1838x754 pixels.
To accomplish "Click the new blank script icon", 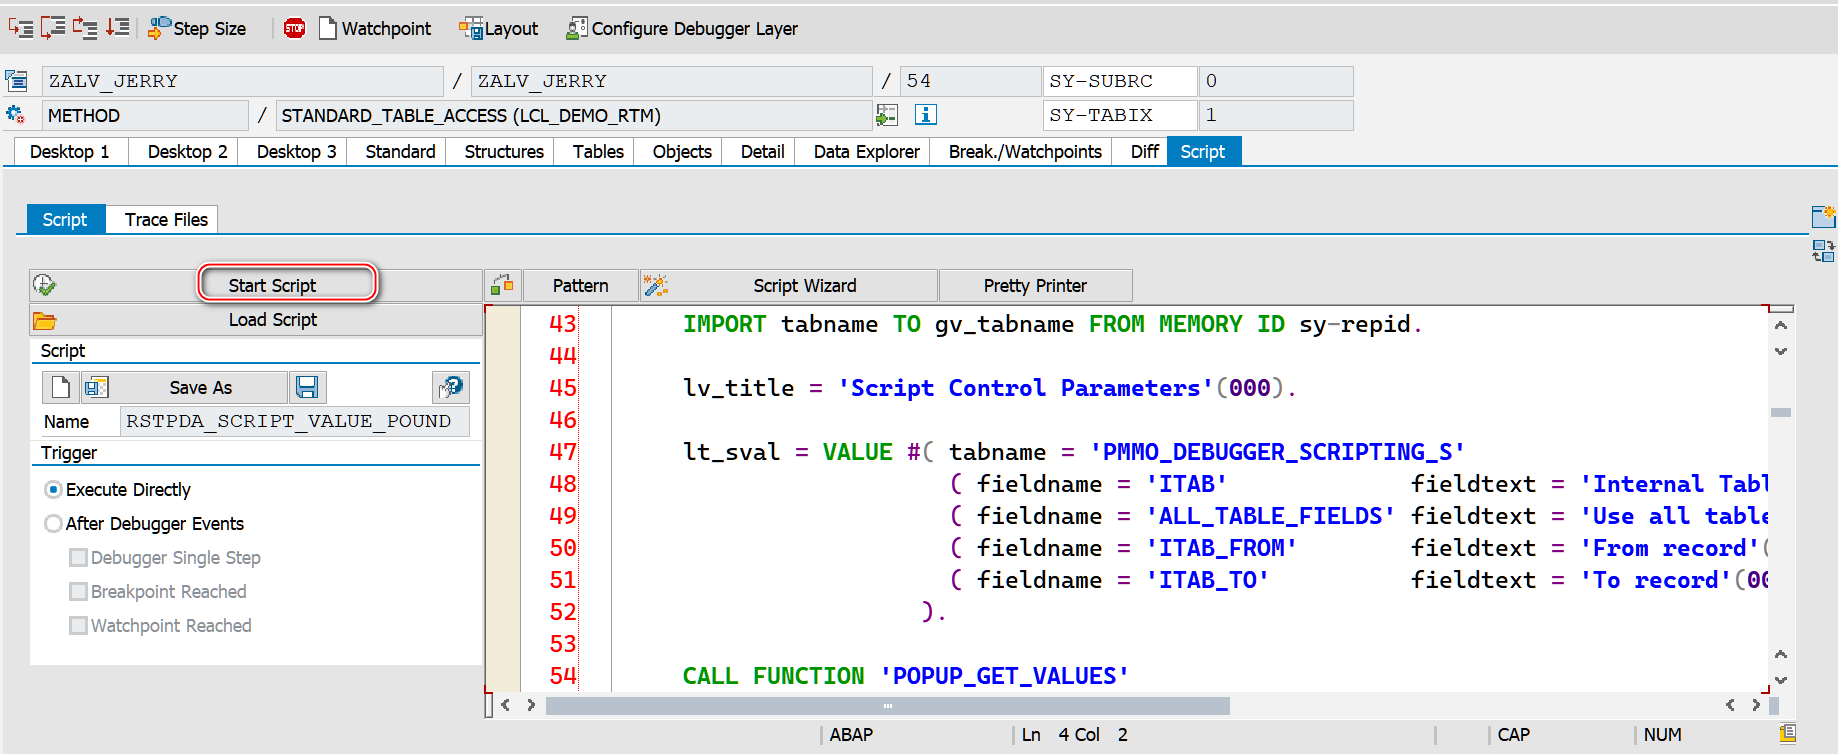I will pyautogui.click(x=61, y=387).
